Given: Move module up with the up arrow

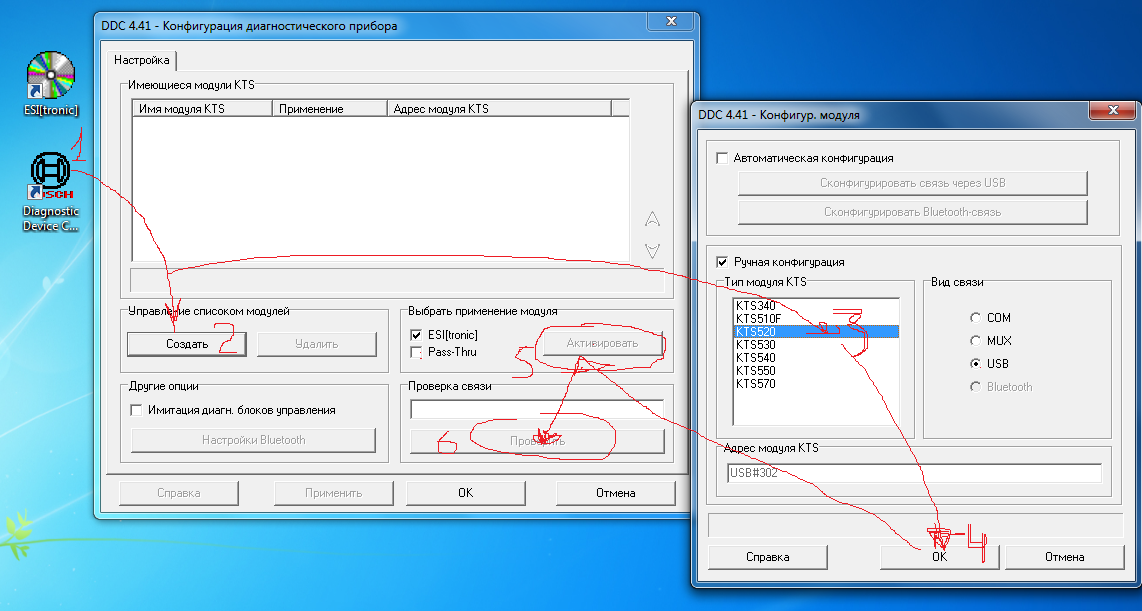Looking at the screenshot, I should click(653, 218).
